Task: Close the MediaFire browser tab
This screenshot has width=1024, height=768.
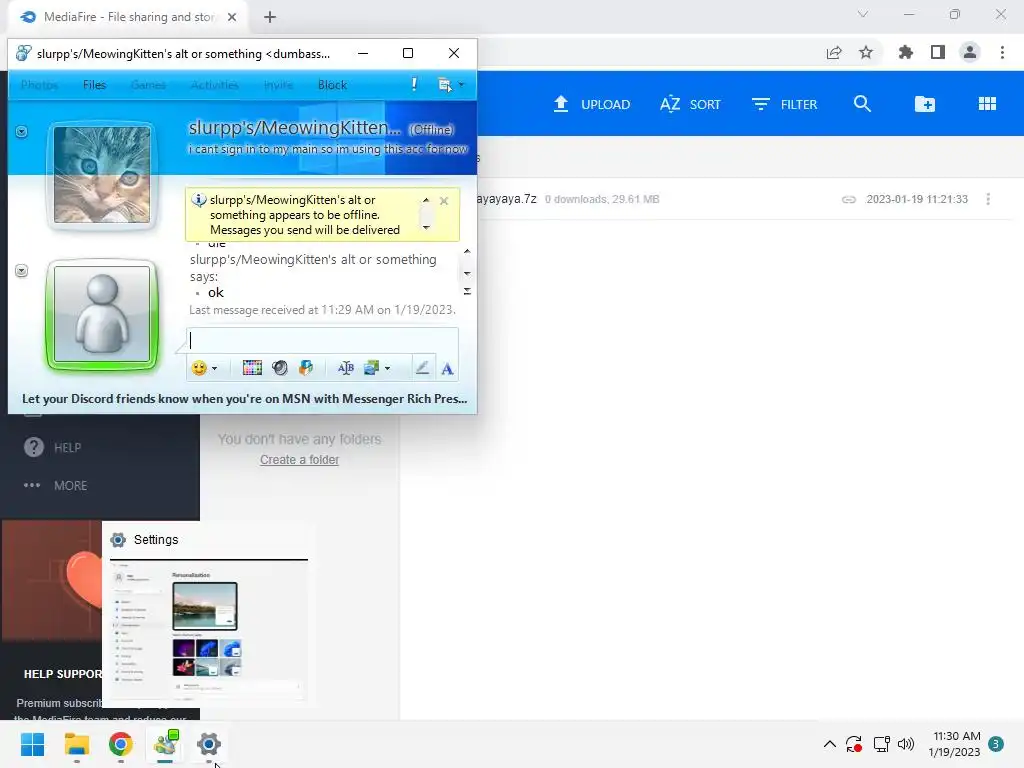Action: (232, 17)
